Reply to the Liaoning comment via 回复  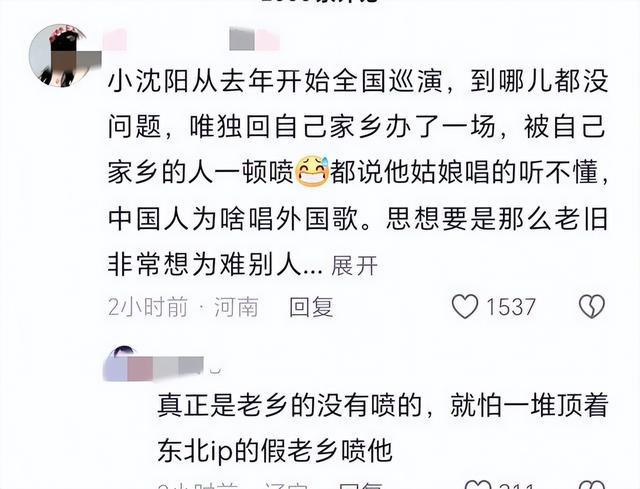pyautogui.click(x=361, y=486)
